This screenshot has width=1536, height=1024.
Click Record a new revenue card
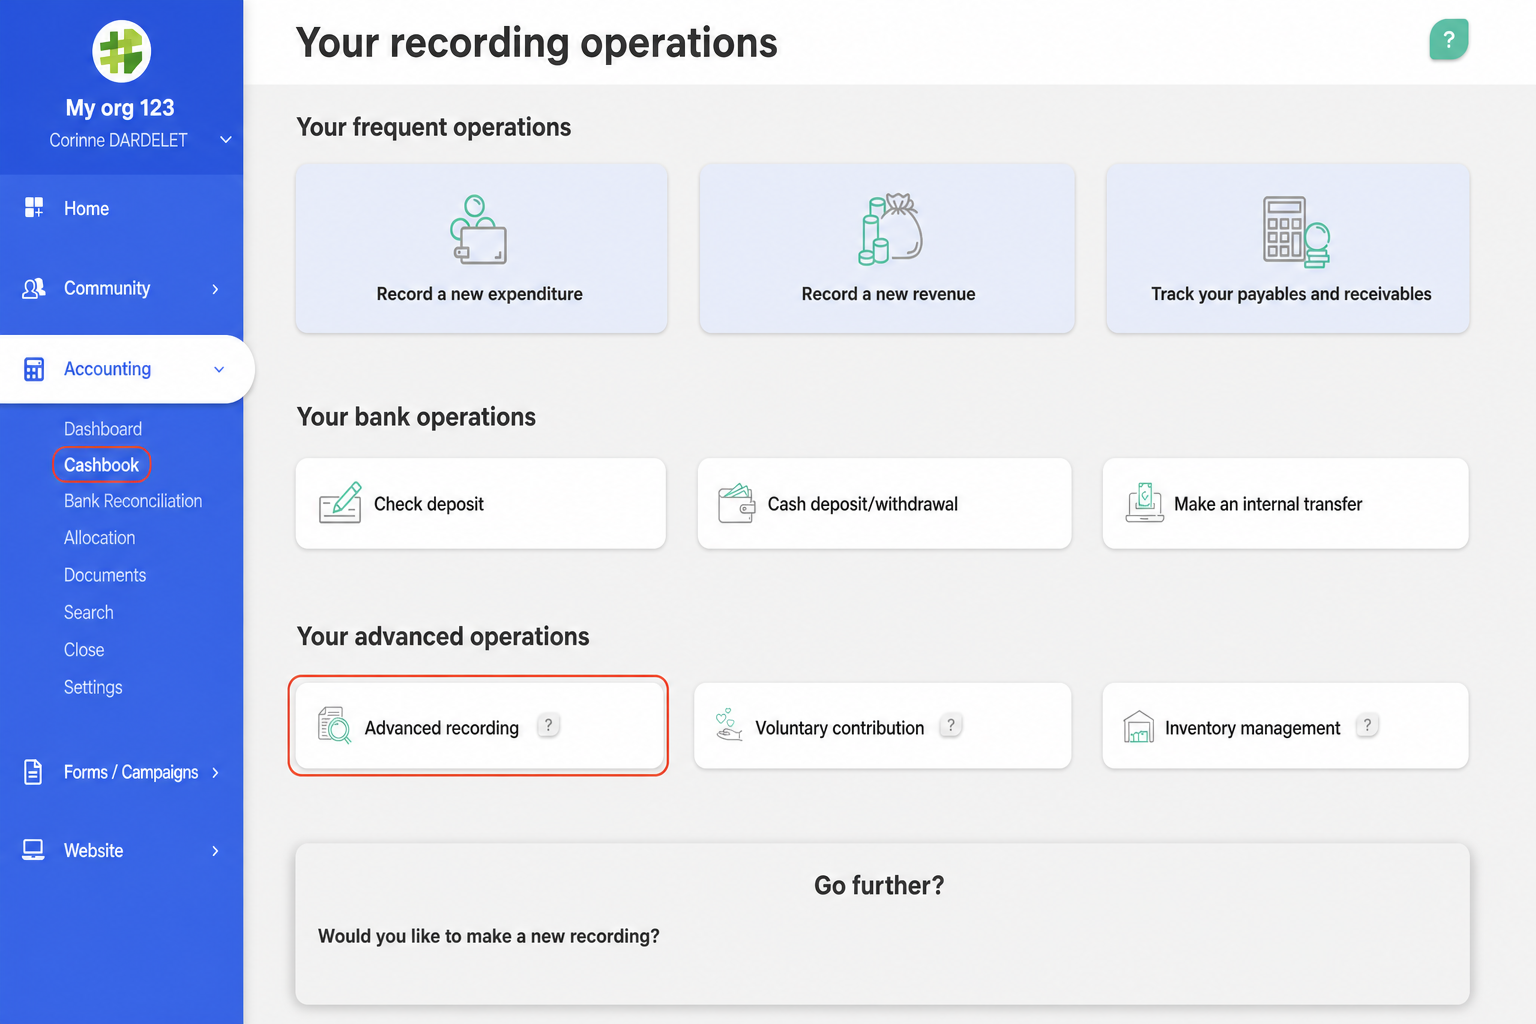(887, 248)
